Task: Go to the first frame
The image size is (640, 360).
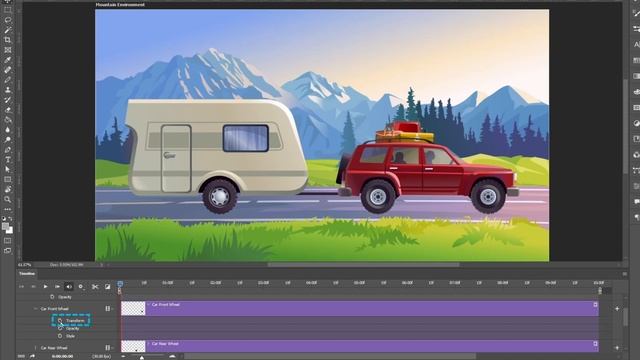Action: [21, 287]
